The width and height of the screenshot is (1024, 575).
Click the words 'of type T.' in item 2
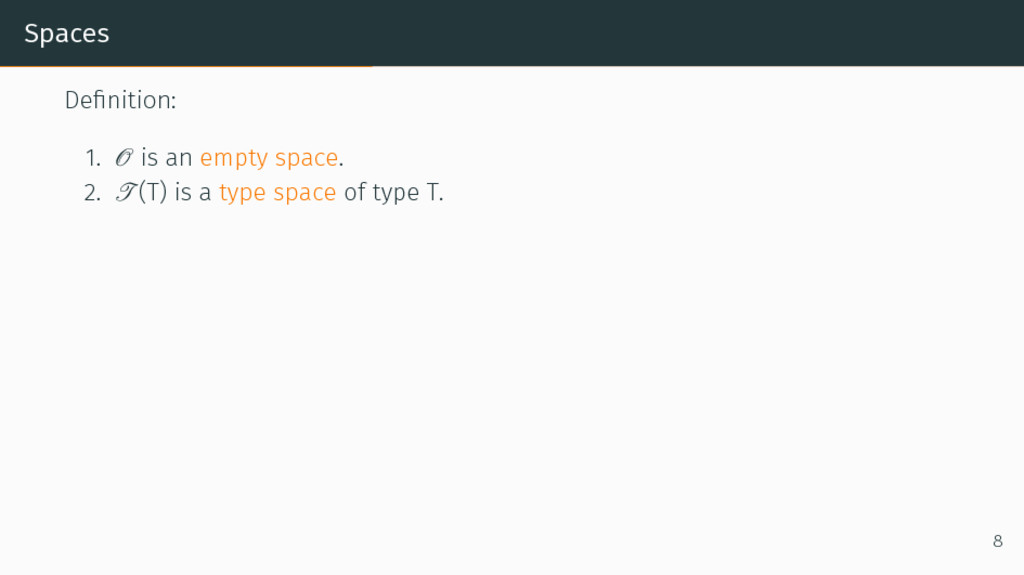point(393,192)
